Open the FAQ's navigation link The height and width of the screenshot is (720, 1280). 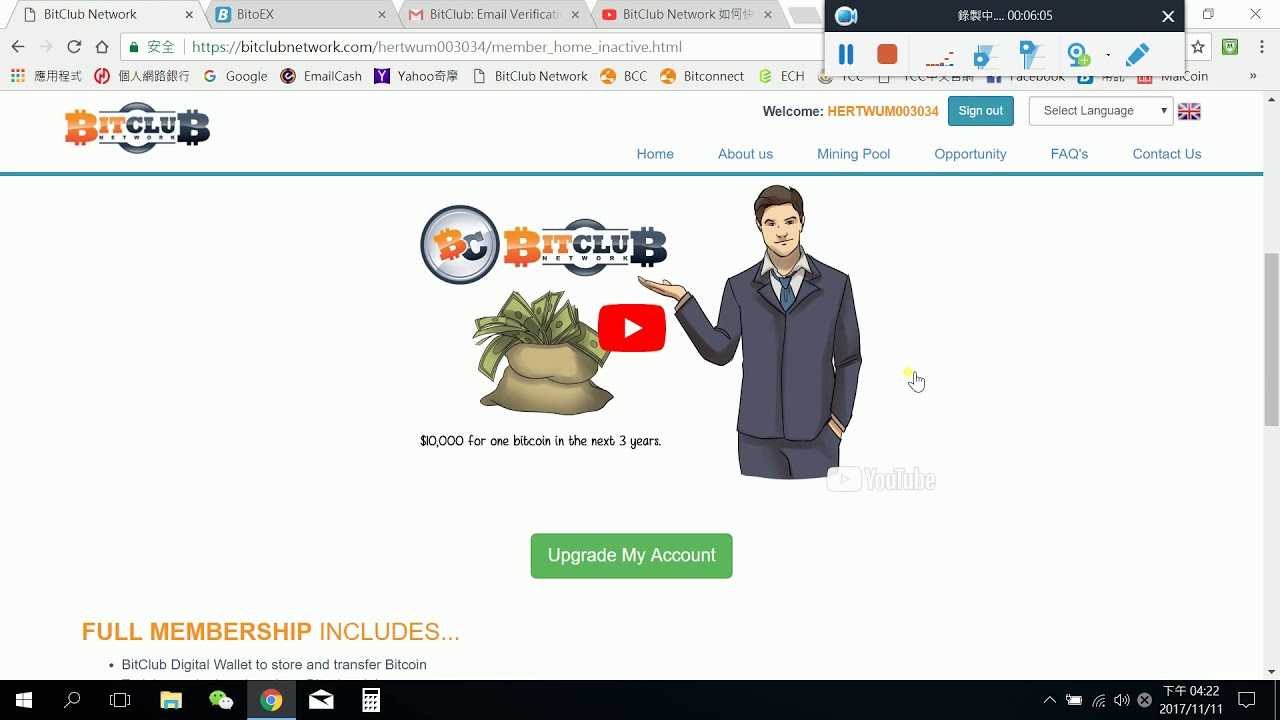point(1069,154)
